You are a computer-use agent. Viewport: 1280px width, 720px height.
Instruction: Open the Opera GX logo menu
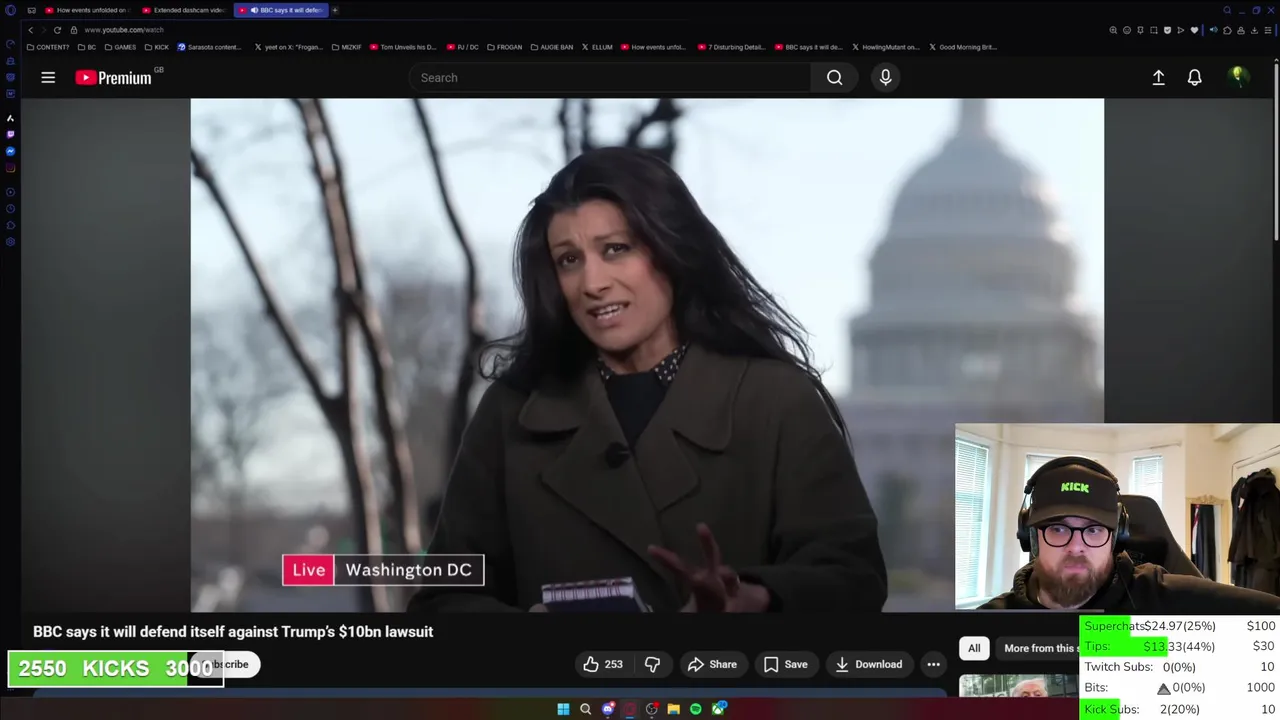click(10, 10)
